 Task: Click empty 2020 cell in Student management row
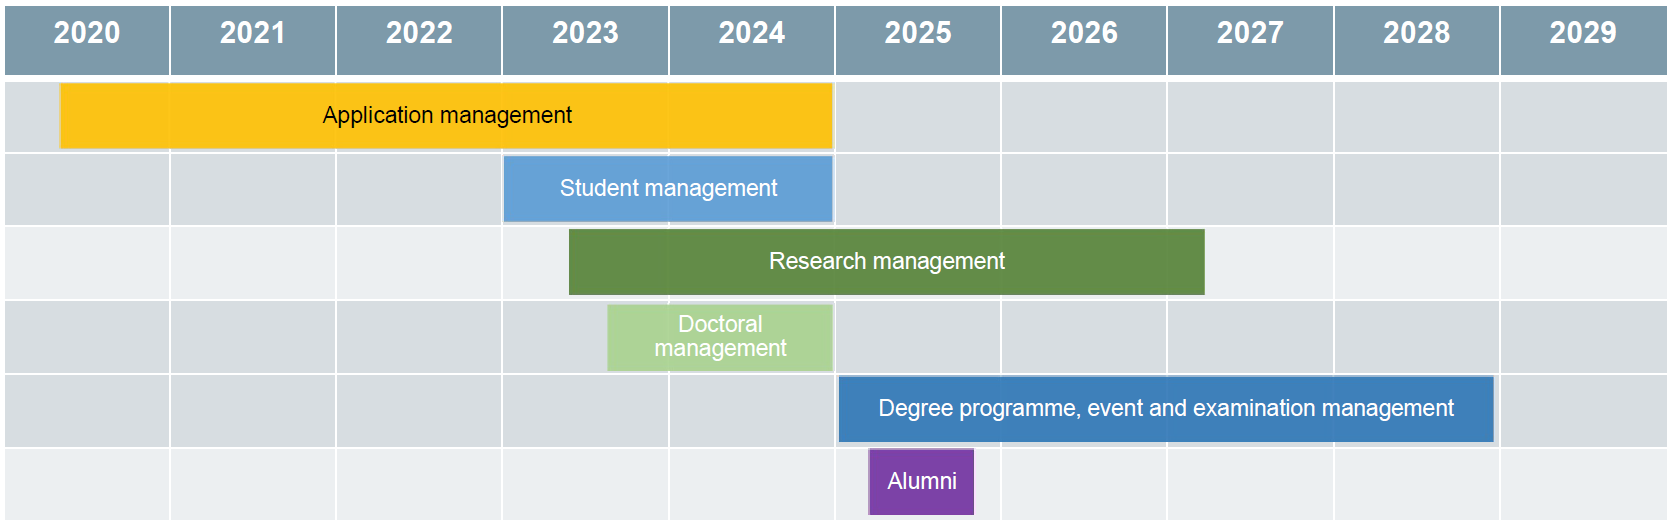[x=87, y=189]
